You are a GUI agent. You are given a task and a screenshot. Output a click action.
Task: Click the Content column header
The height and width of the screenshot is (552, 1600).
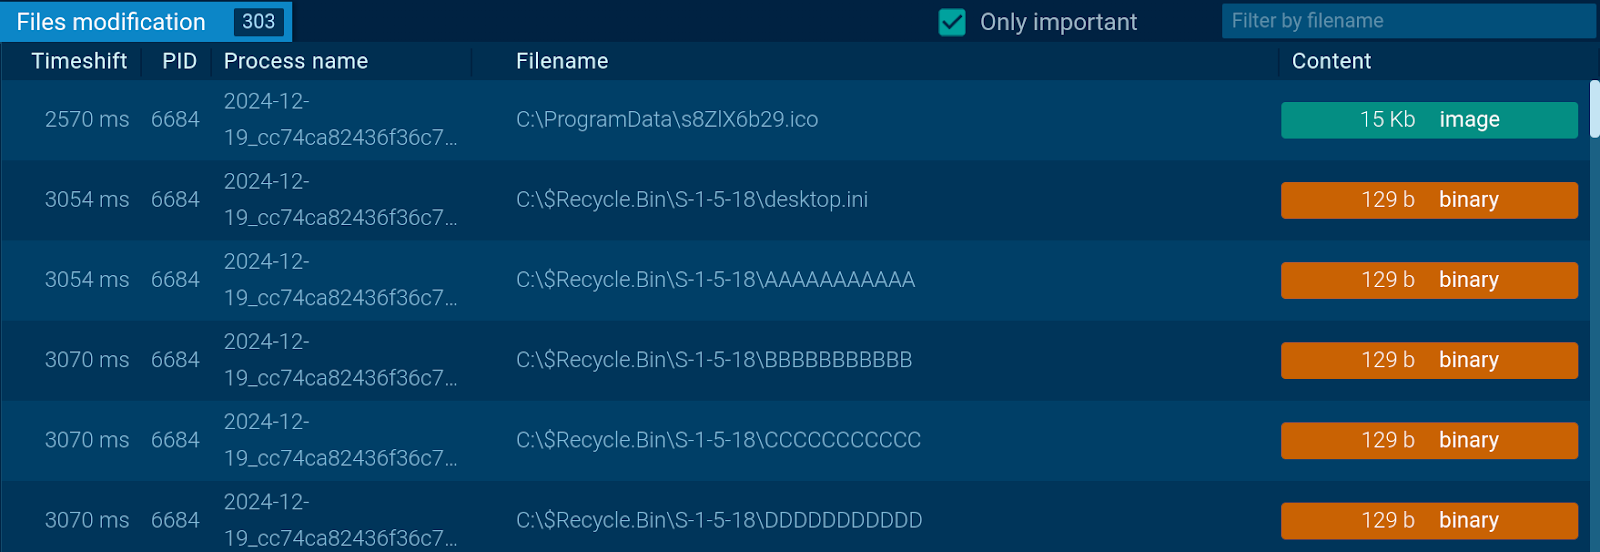point(1331,61)
